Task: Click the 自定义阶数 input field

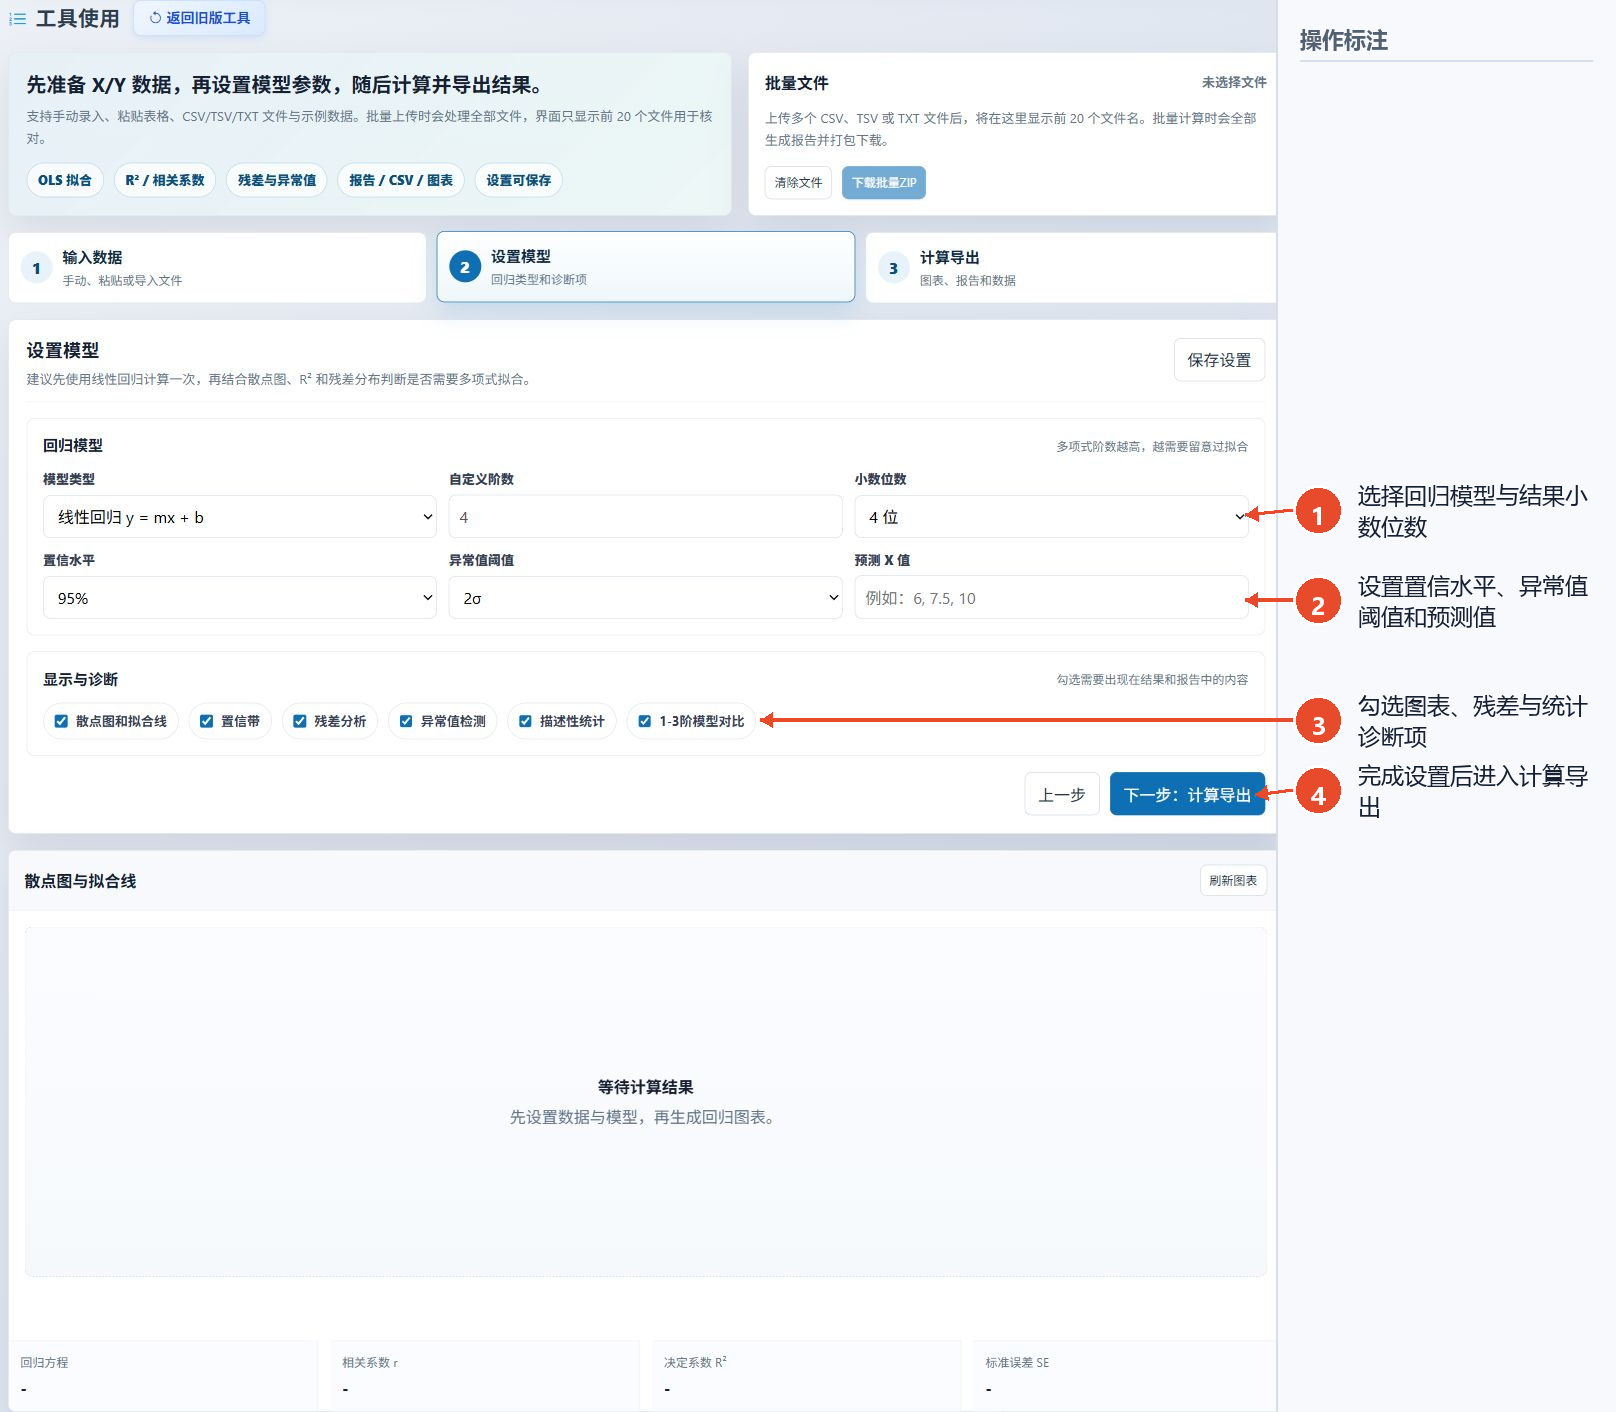Action: click(x=646, y=517)
